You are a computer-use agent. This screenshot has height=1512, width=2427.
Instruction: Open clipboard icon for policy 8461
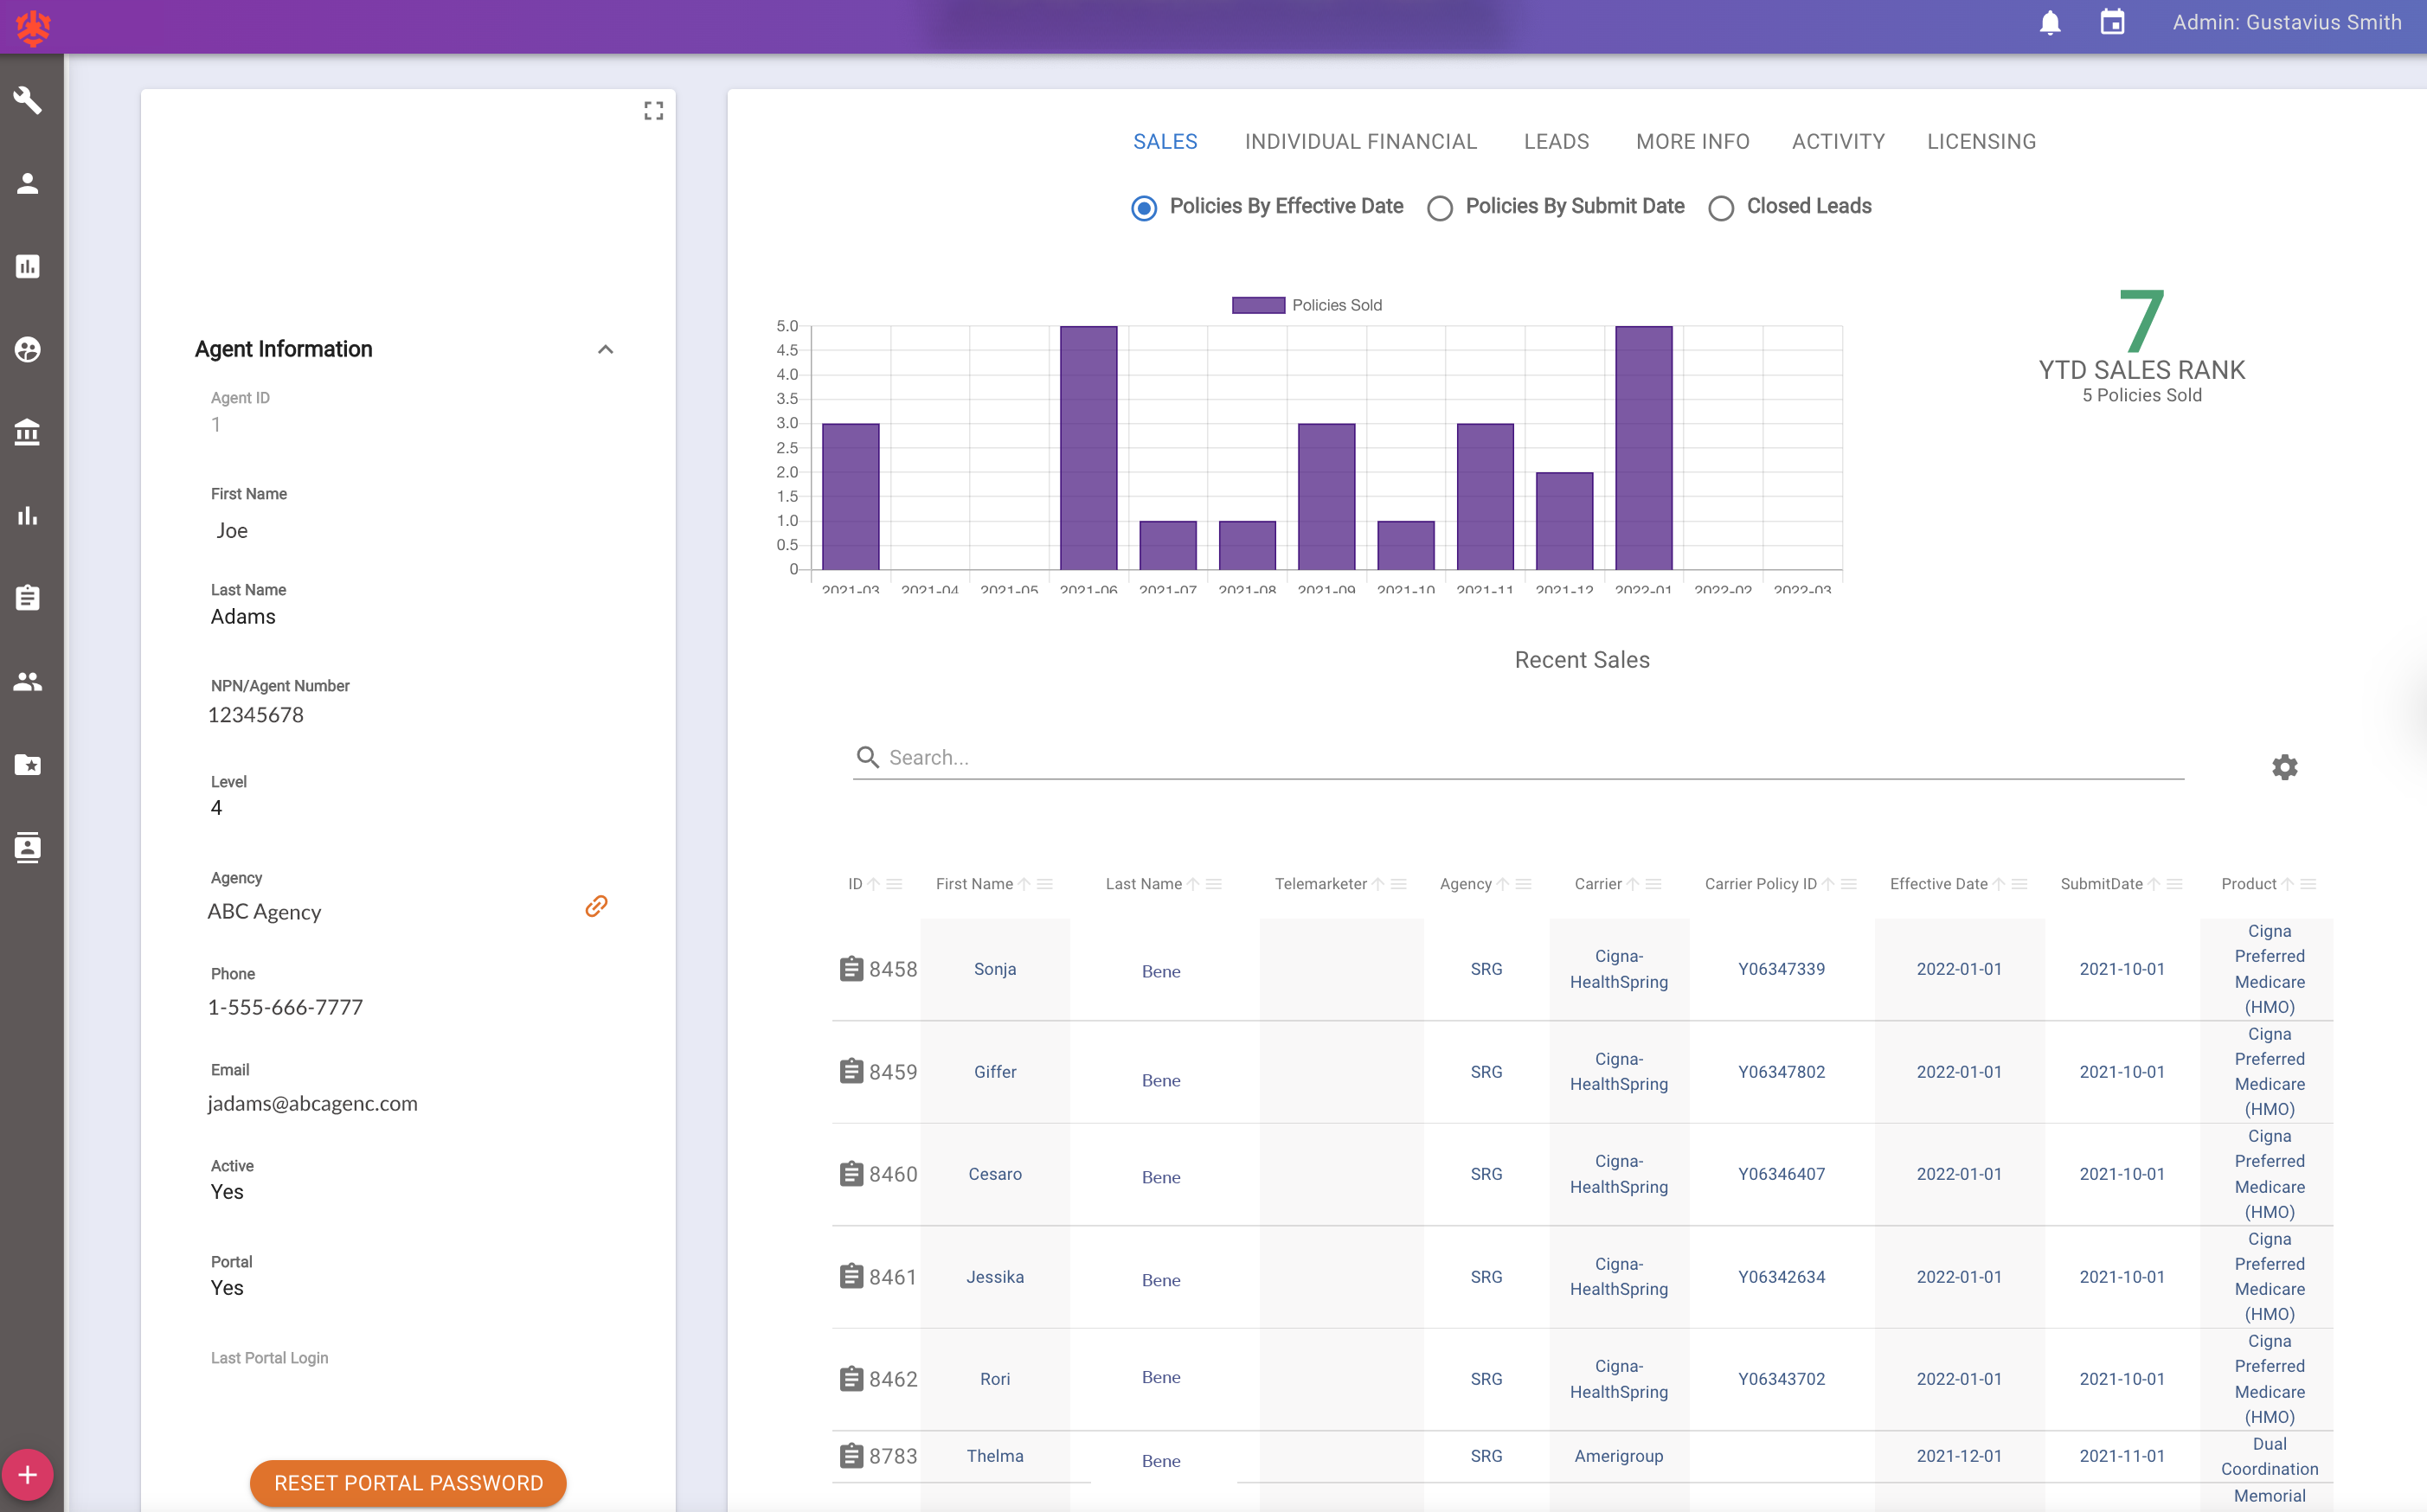[x=851, y=1277]
